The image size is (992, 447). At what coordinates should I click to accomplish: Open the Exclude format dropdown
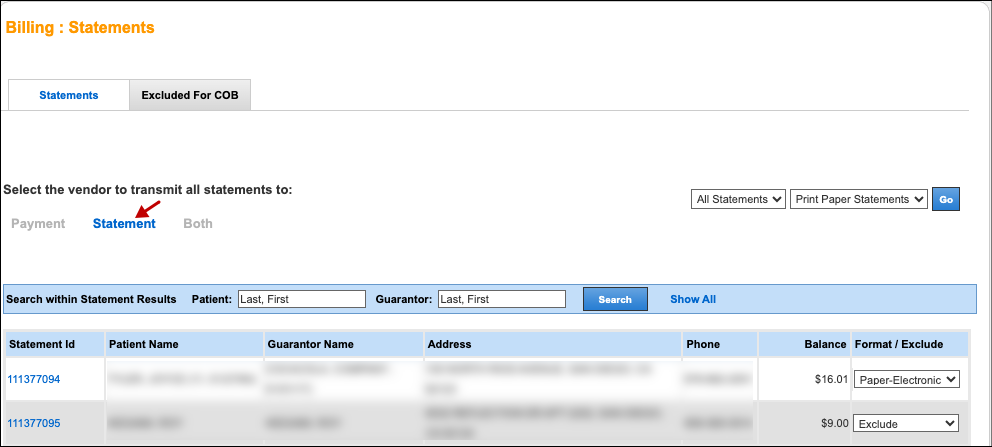pos(906,423)
